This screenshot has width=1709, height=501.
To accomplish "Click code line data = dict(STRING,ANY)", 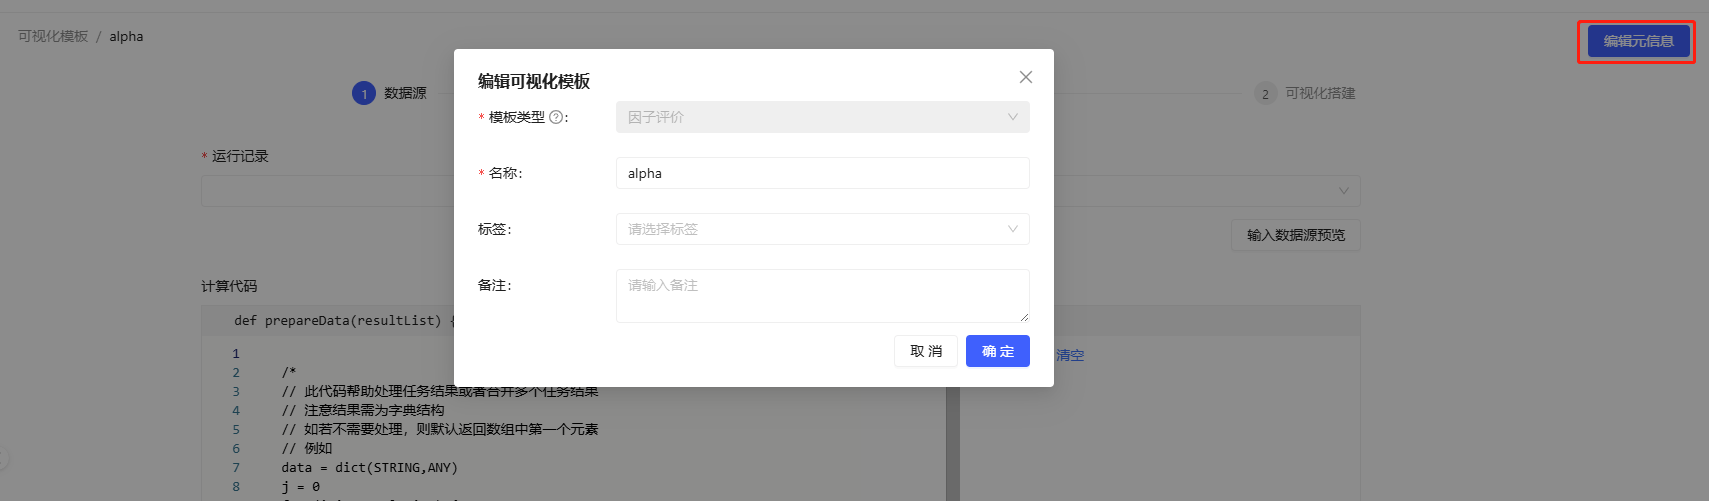I will click(369, 467).
